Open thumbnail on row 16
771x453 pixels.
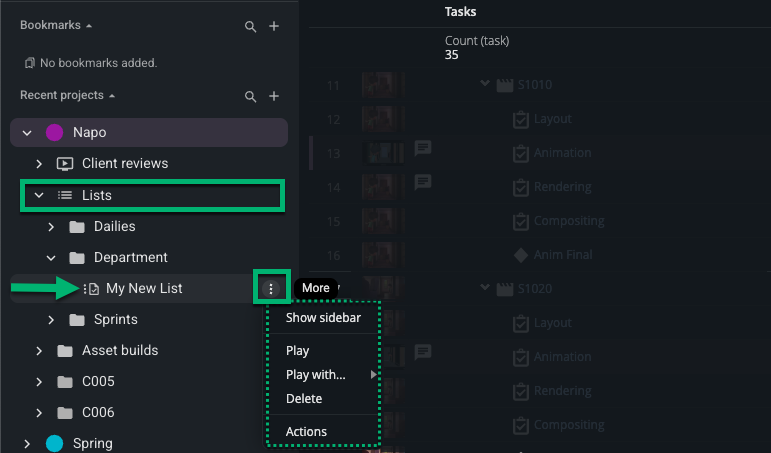(x=383, y=255)
